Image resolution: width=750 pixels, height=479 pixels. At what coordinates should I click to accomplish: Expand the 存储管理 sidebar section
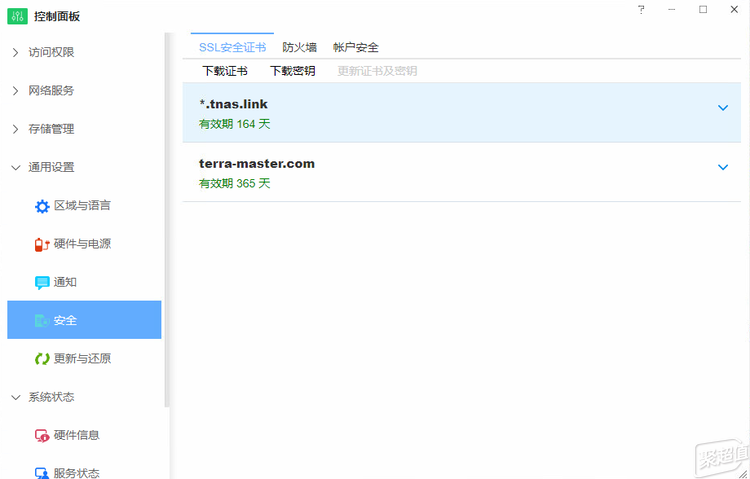click(16, 130)
